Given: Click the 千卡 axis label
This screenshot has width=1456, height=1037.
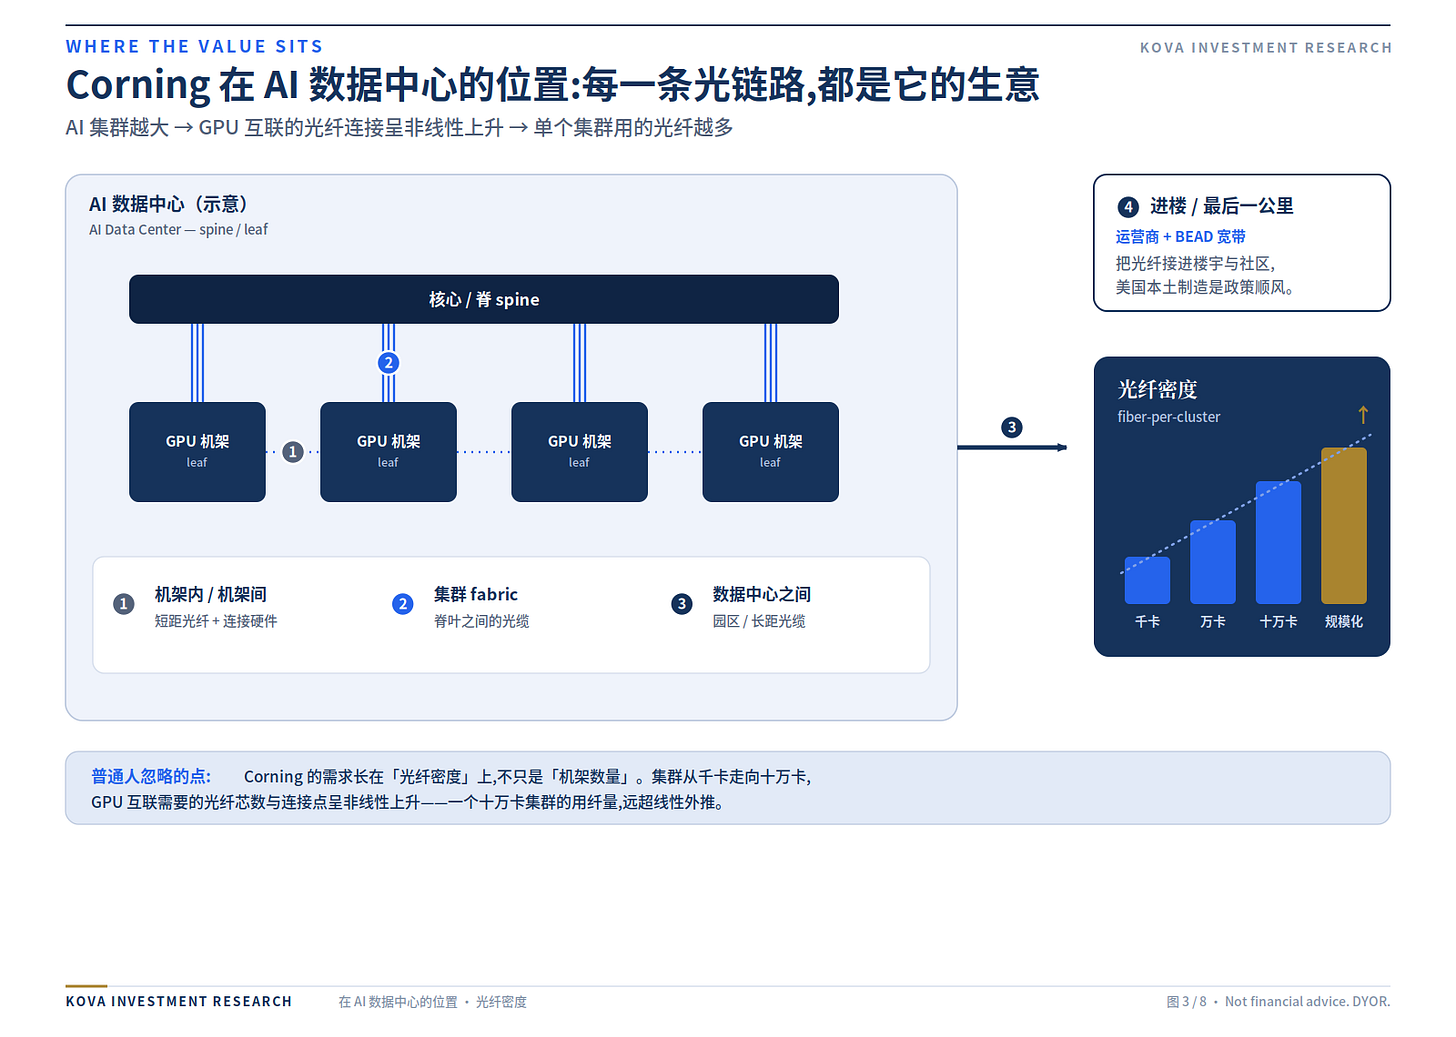Looking at the screenshot, I should click(1147, 621).
